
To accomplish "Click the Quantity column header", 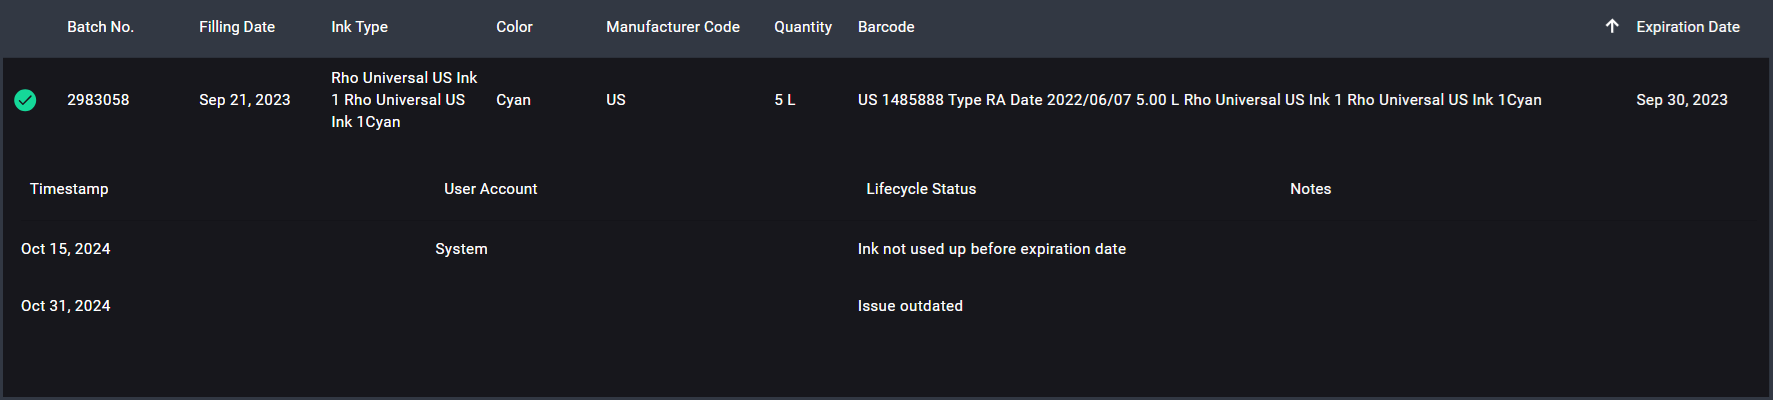I will 803,27.
